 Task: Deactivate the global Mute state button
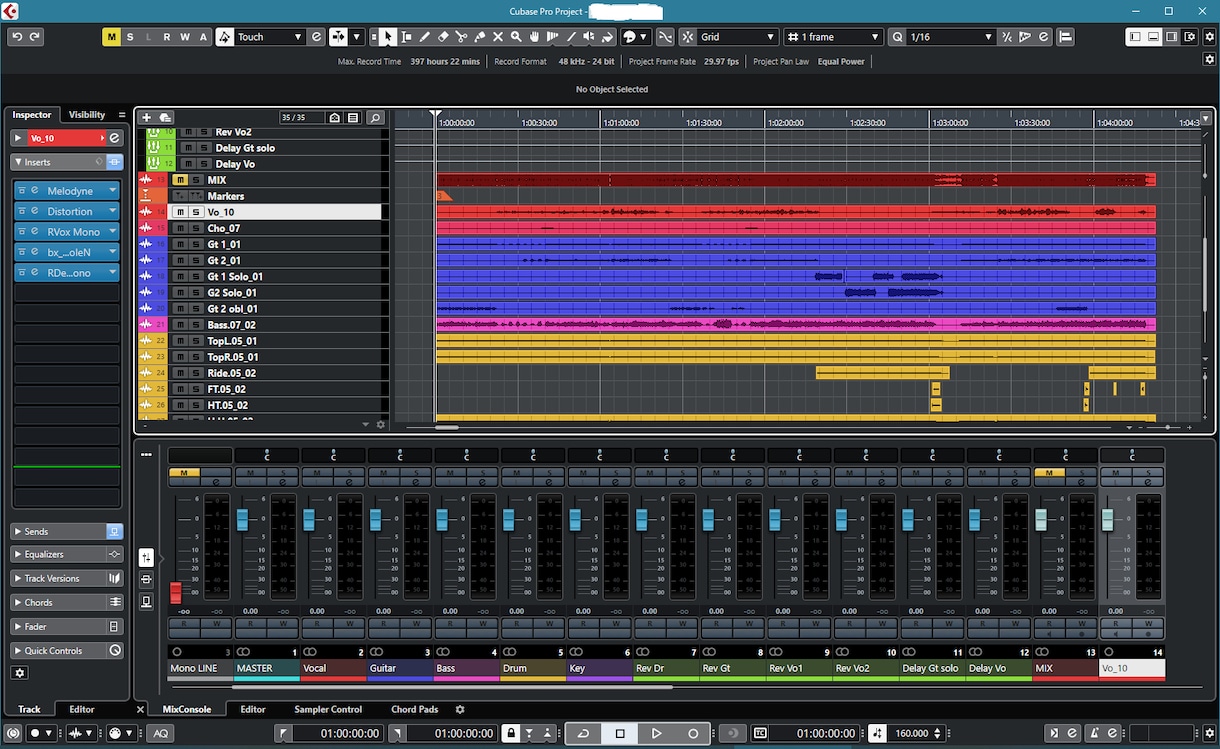112,37
